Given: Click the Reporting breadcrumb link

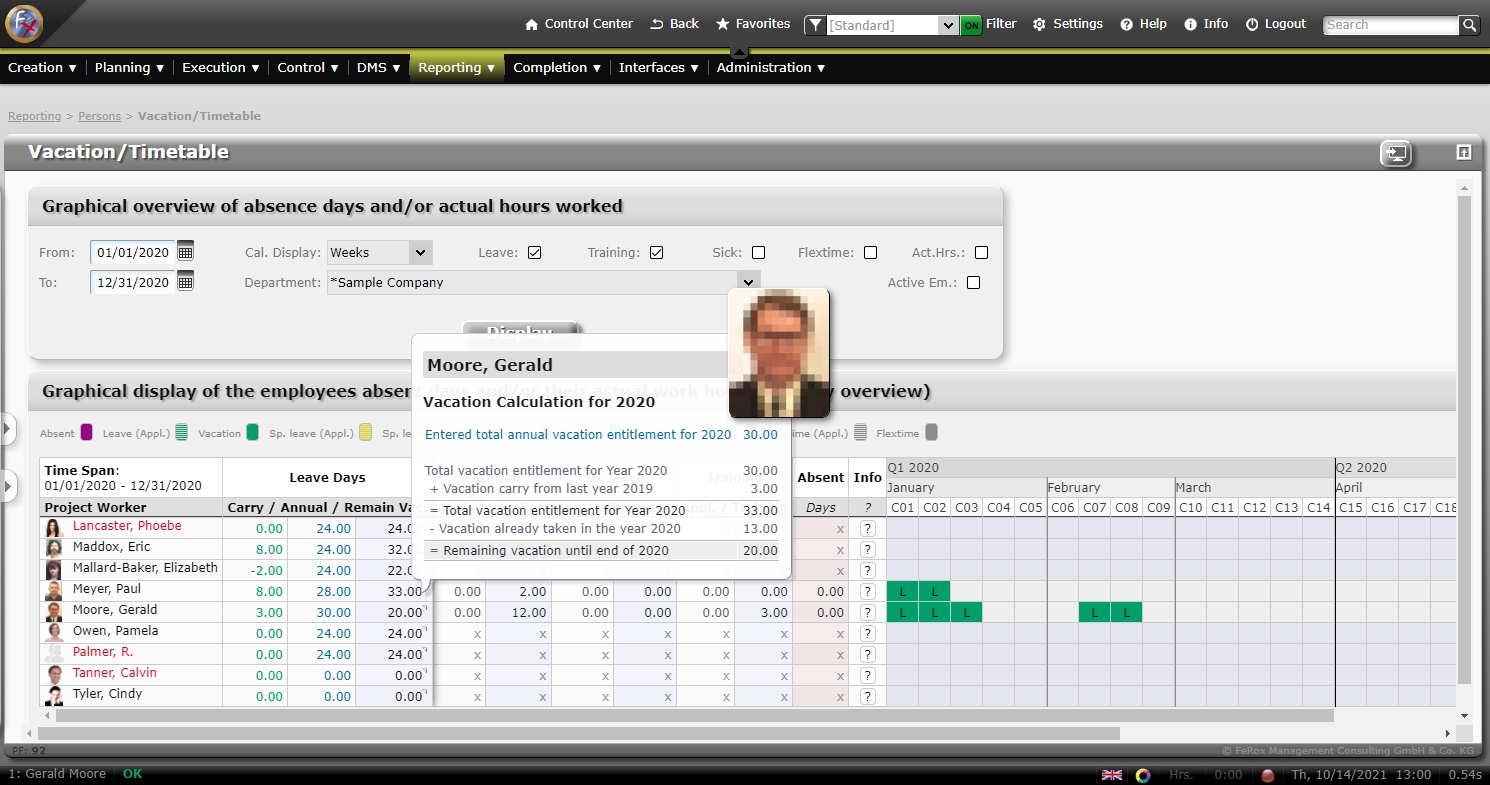Looking at the screenshot, I should [x=35, y=116].
